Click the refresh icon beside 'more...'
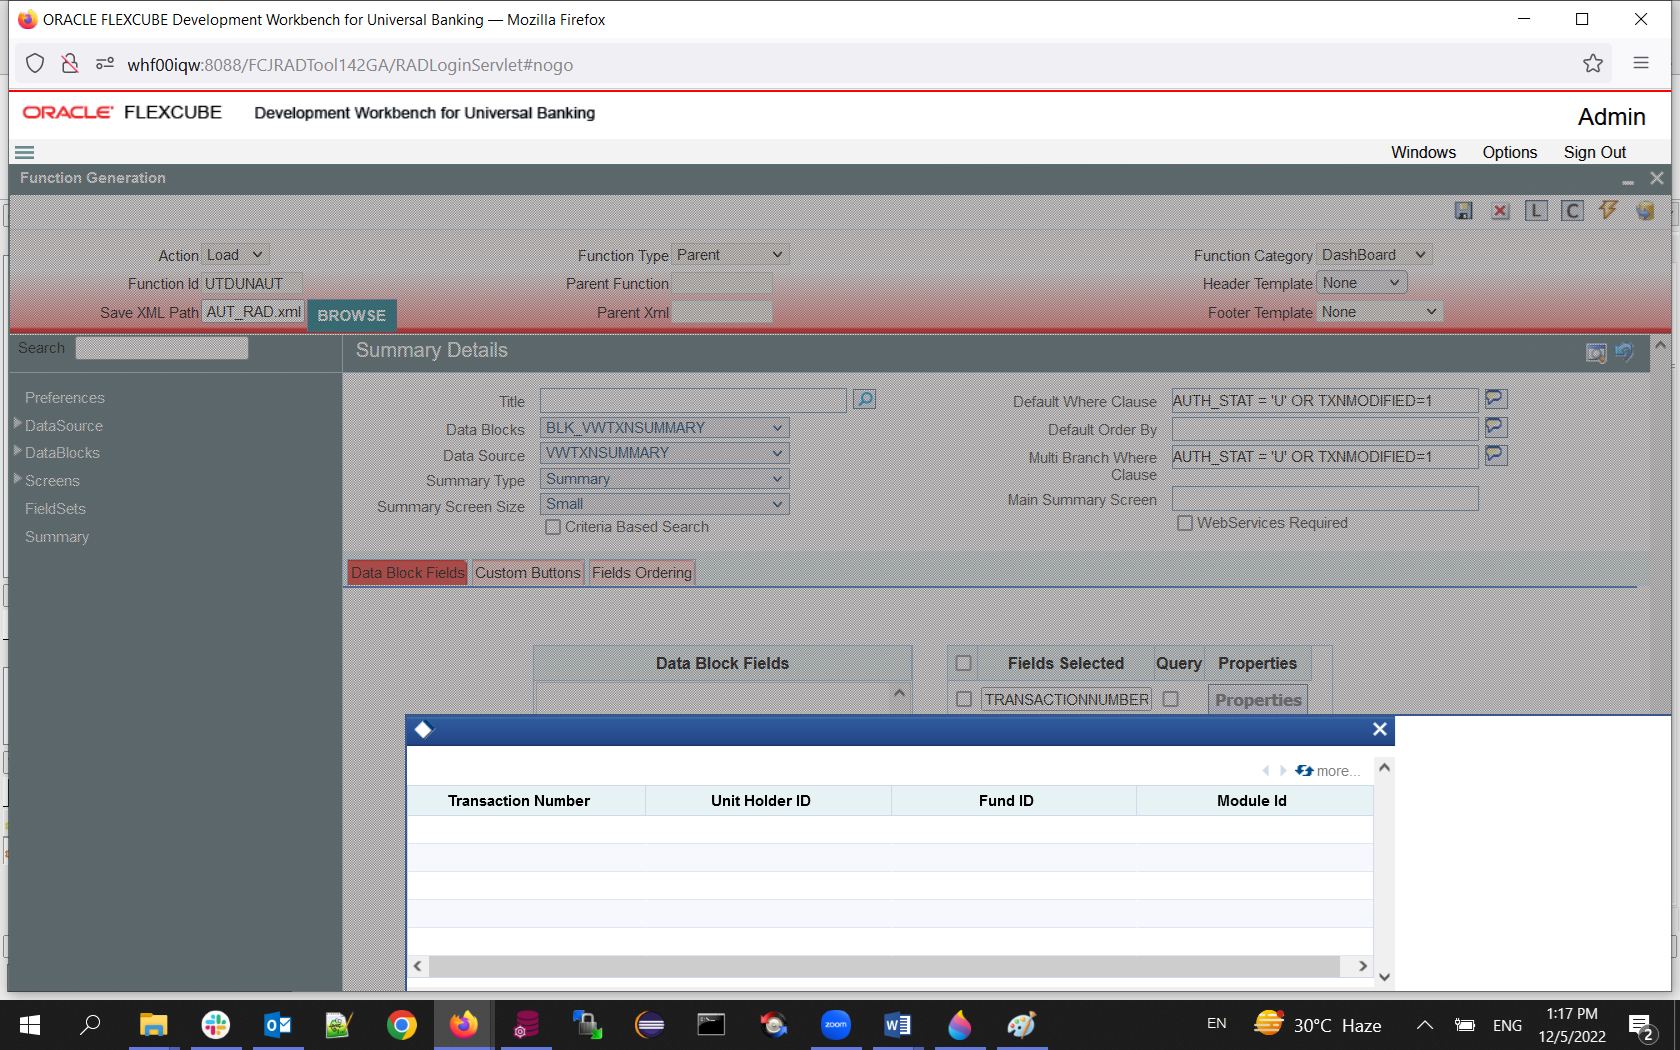The height and width of the screenshot is (1050, 1680). coord(1304,771)
